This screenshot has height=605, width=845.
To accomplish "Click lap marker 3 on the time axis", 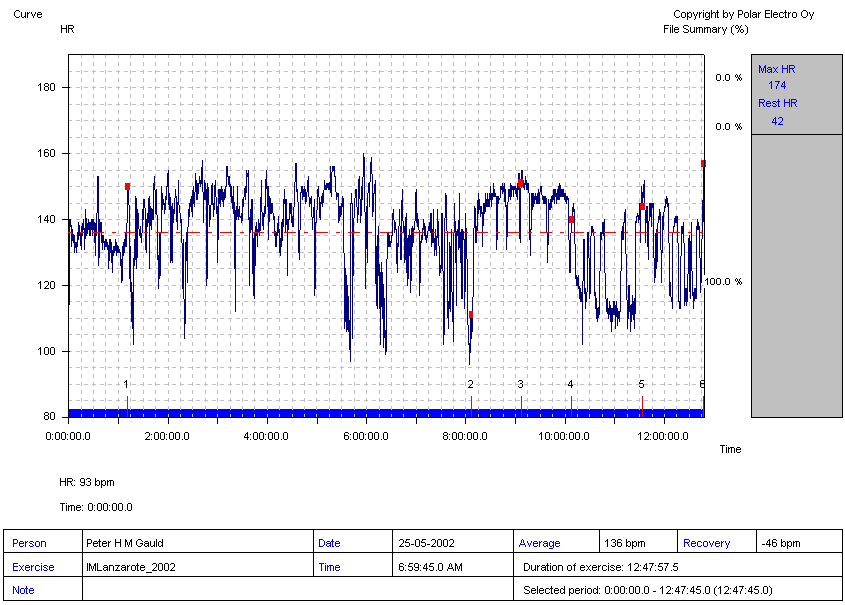I will 520,385.
